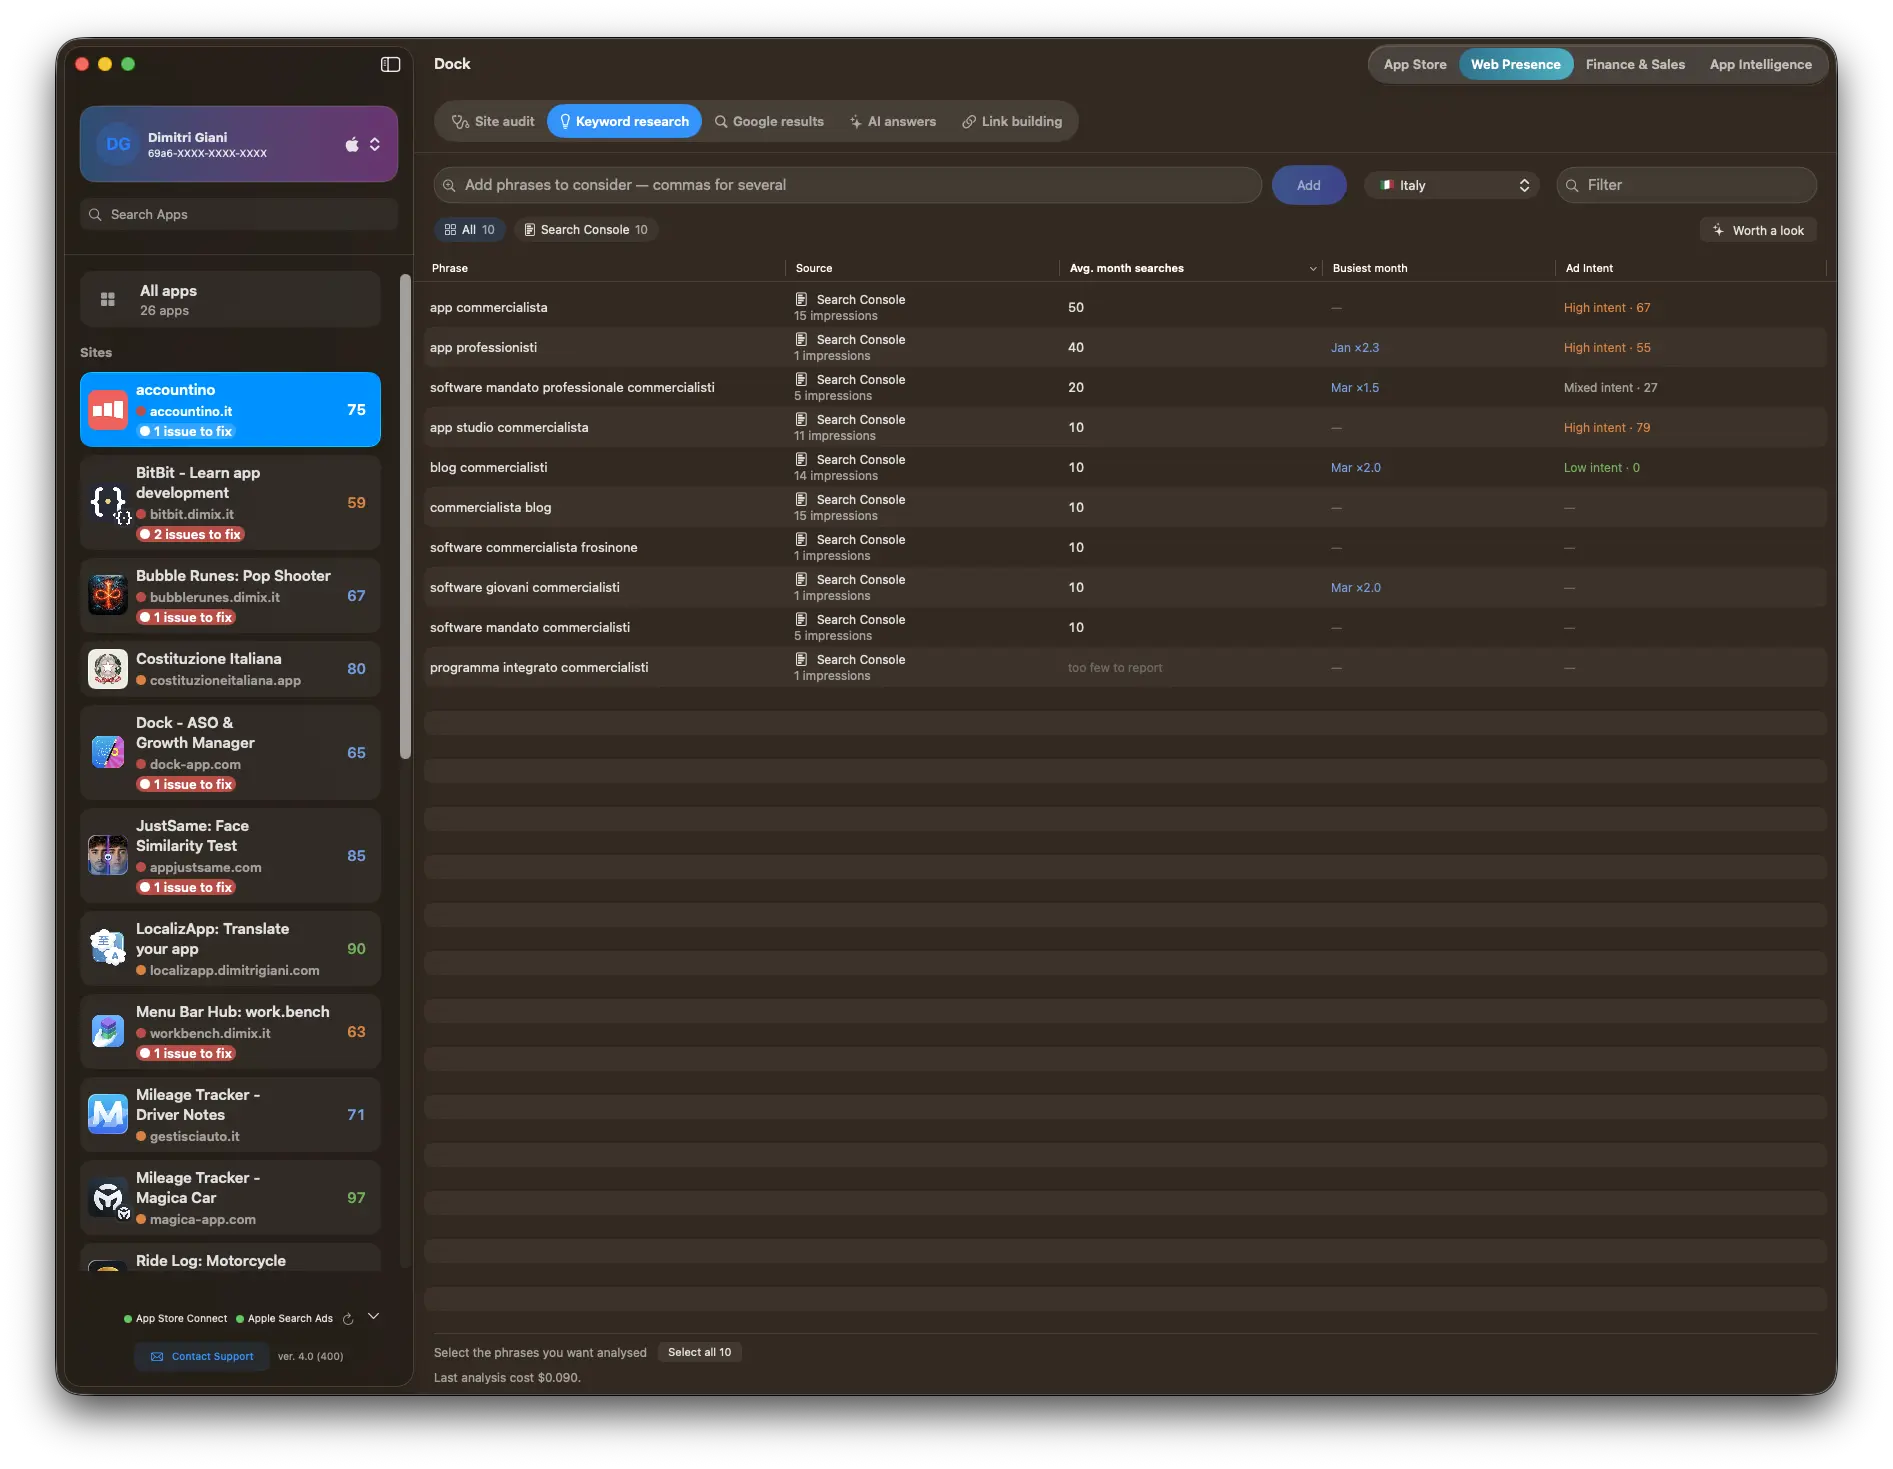Screen dimensions: 1893x1469
Task: Click the App Store Connect status dot
Action: pos(128,1319)
